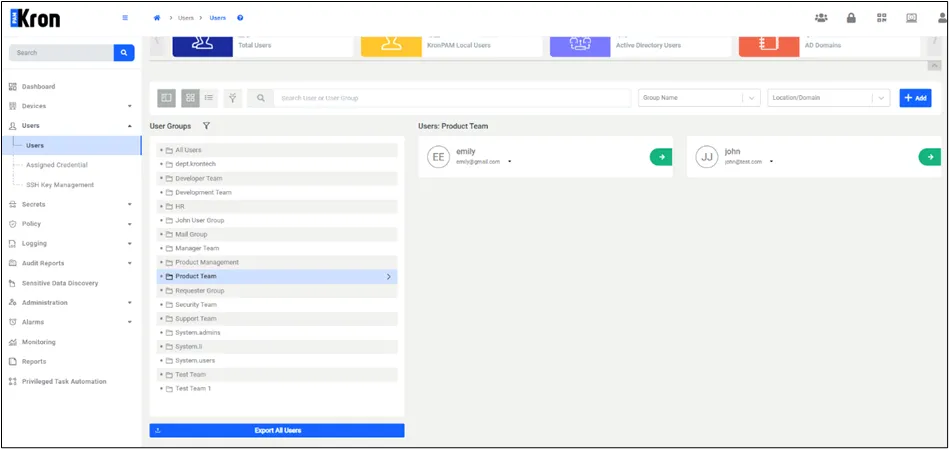Screen dimensions: 949x449
Task: Click the padlock icon in header
Action: [851, 18]
